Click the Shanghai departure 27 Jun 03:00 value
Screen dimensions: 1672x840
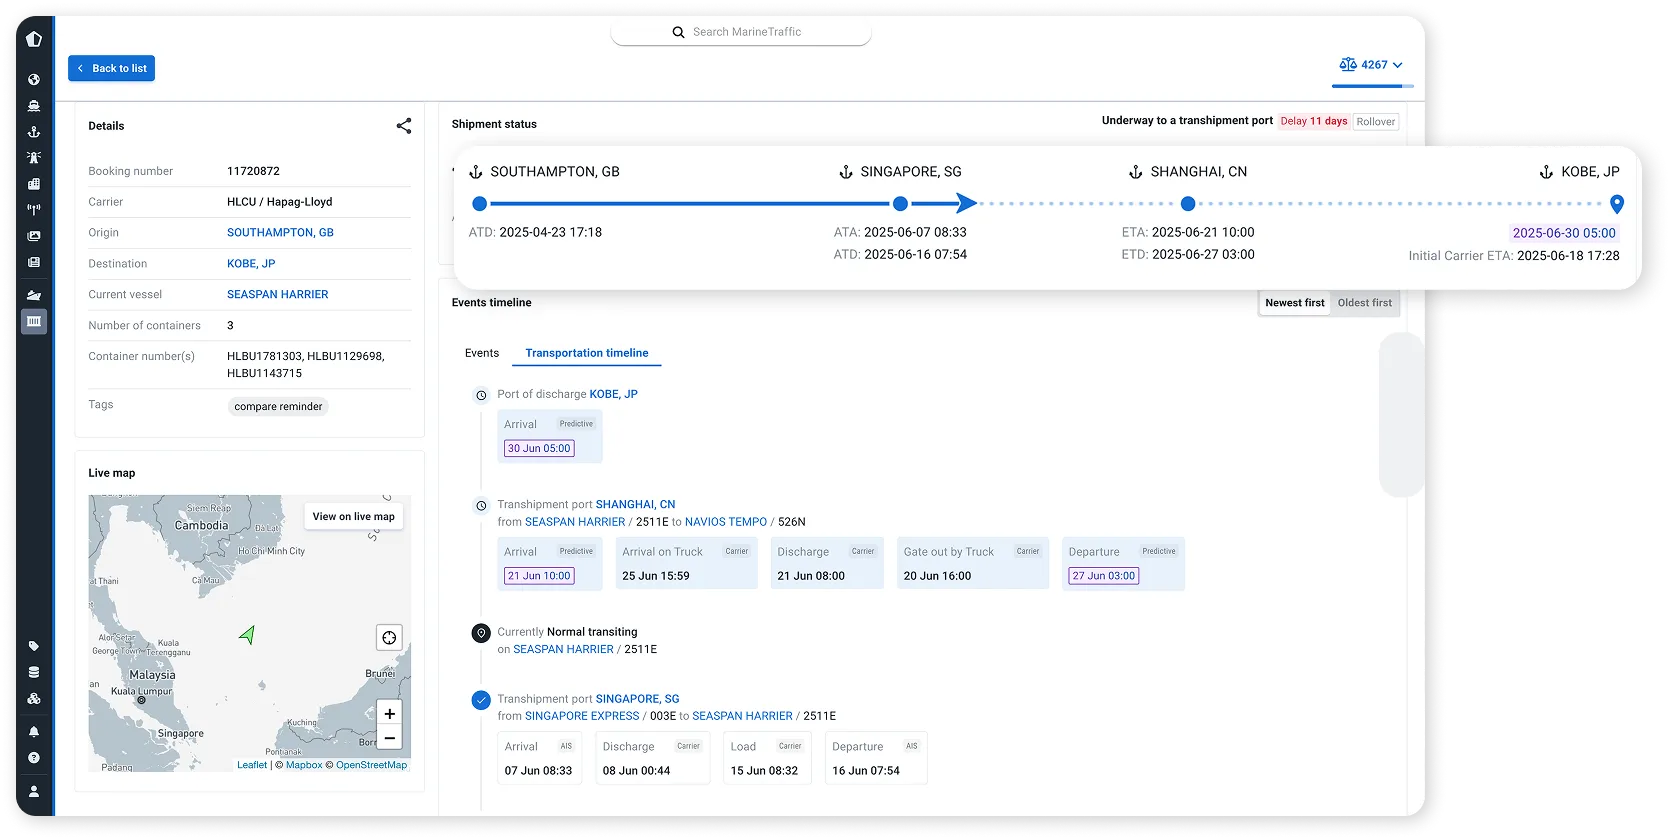tap(1103, 576)
